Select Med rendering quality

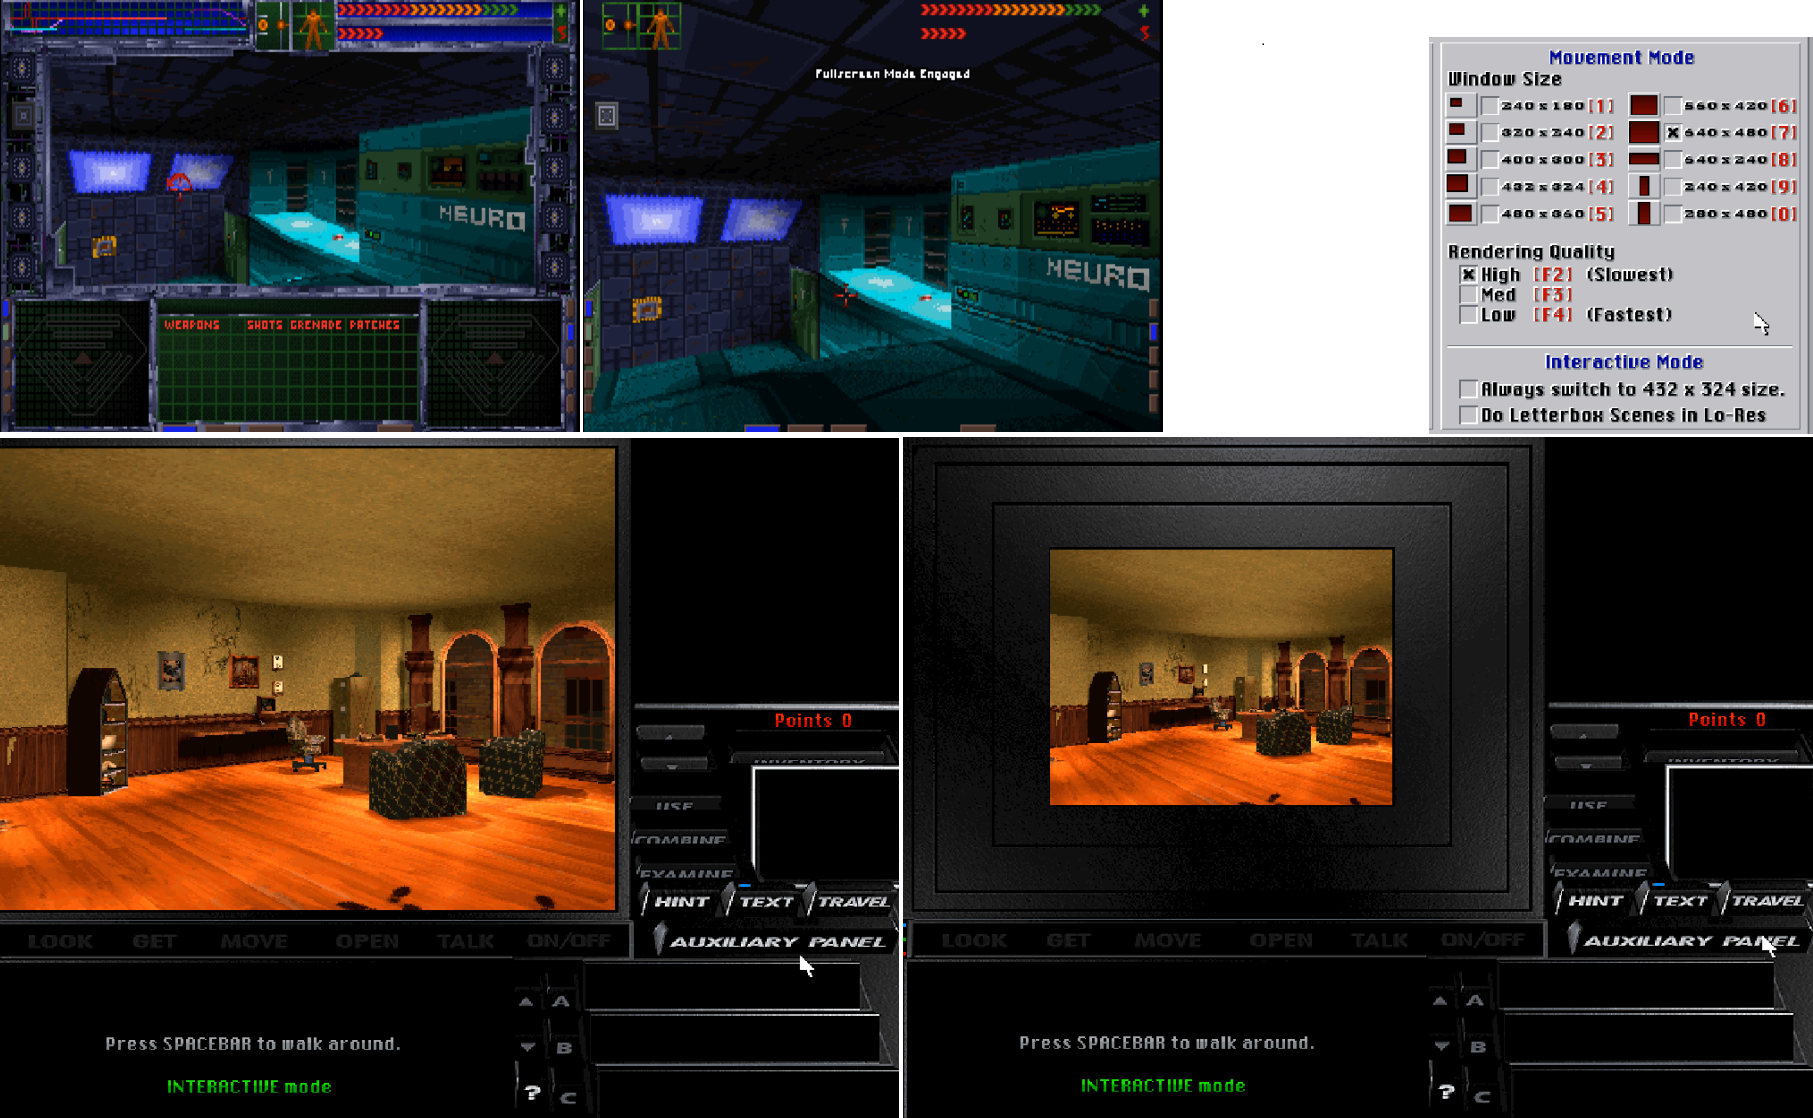pyautogui.click(x=1468, y=295)
